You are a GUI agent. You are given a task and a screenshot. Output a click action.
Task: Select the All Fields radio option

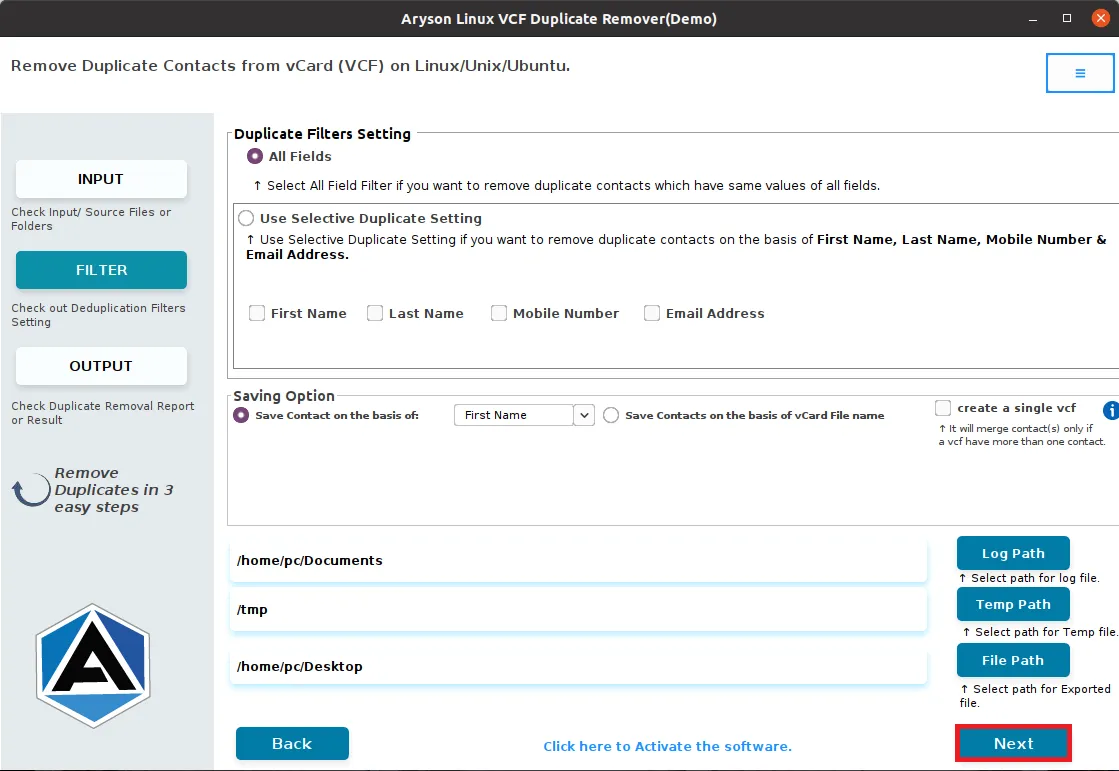coord(255,156)
